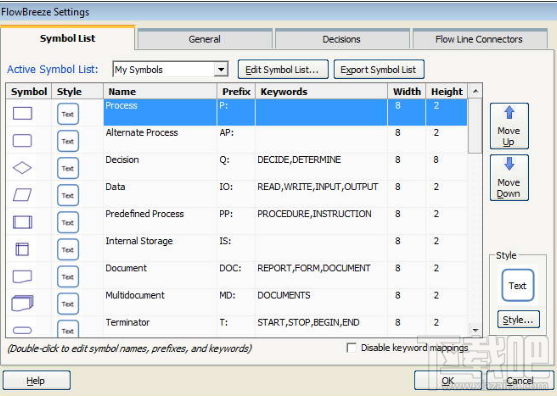557x396 pixels.
Task: Open the Active Symbol List dropdown
Action: 221,69
